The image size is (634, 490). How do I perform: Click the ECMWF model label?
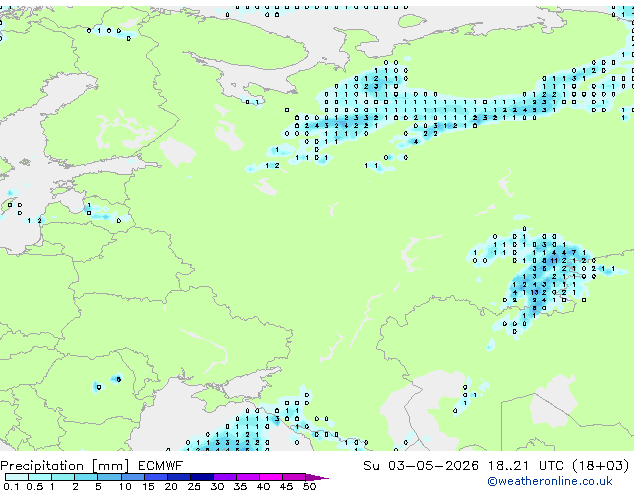click(161, 466)
